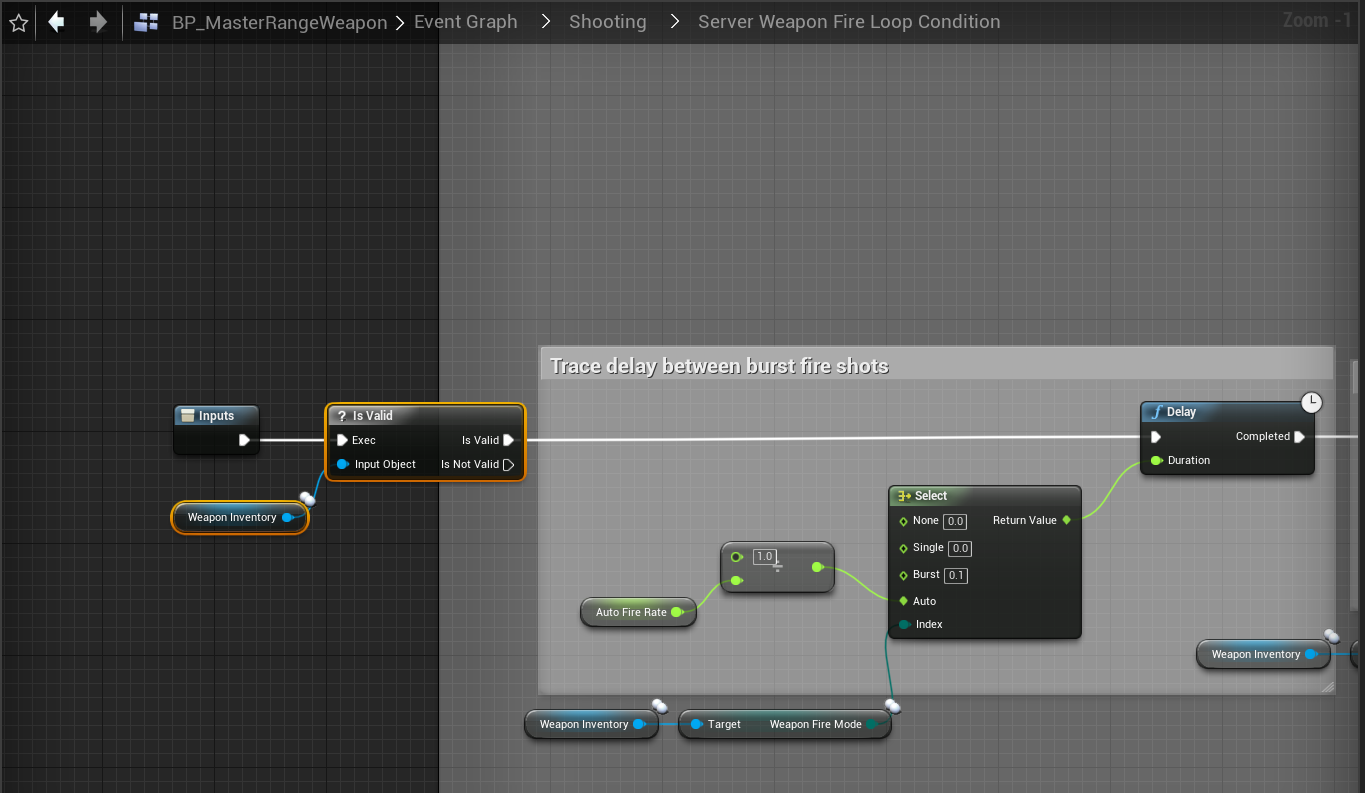Click the comment box resize handle corner
The height and width of the screenshot is (793, 1365).
click(1326, 687)
